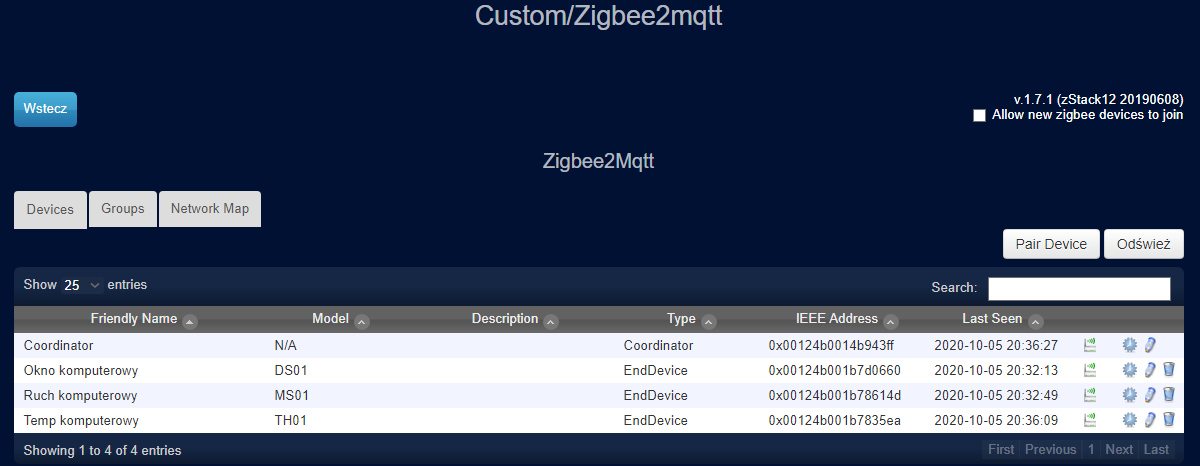1200x466 pixels.
Task: Click Showing 1 to 4 of 4 entries
Action: [x=102, y=451]
